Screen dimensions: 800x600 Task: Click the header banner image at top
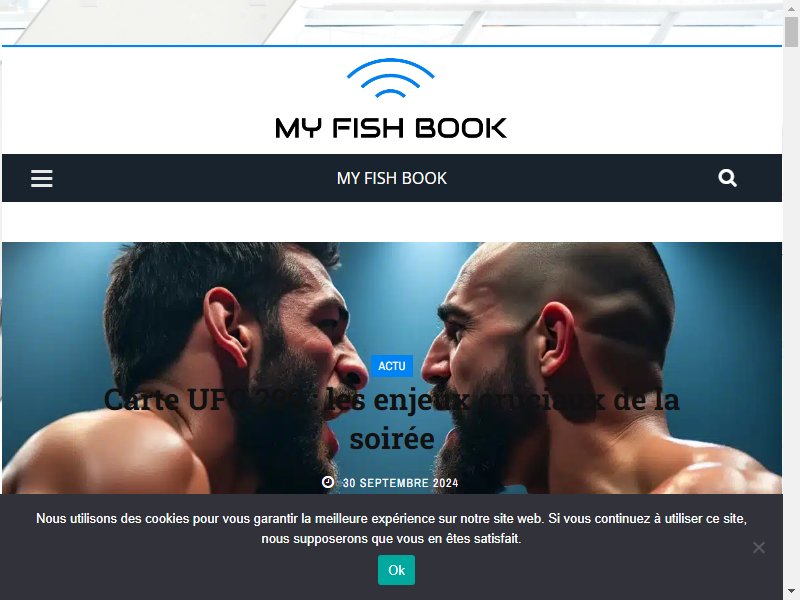point(391,22)
